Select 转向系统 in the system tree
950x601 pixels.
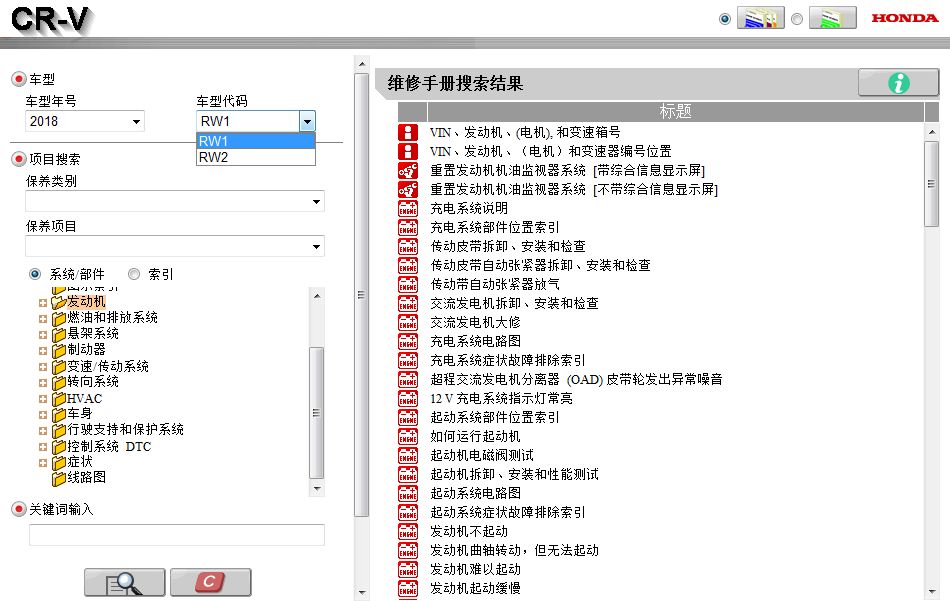click(93, 382)
